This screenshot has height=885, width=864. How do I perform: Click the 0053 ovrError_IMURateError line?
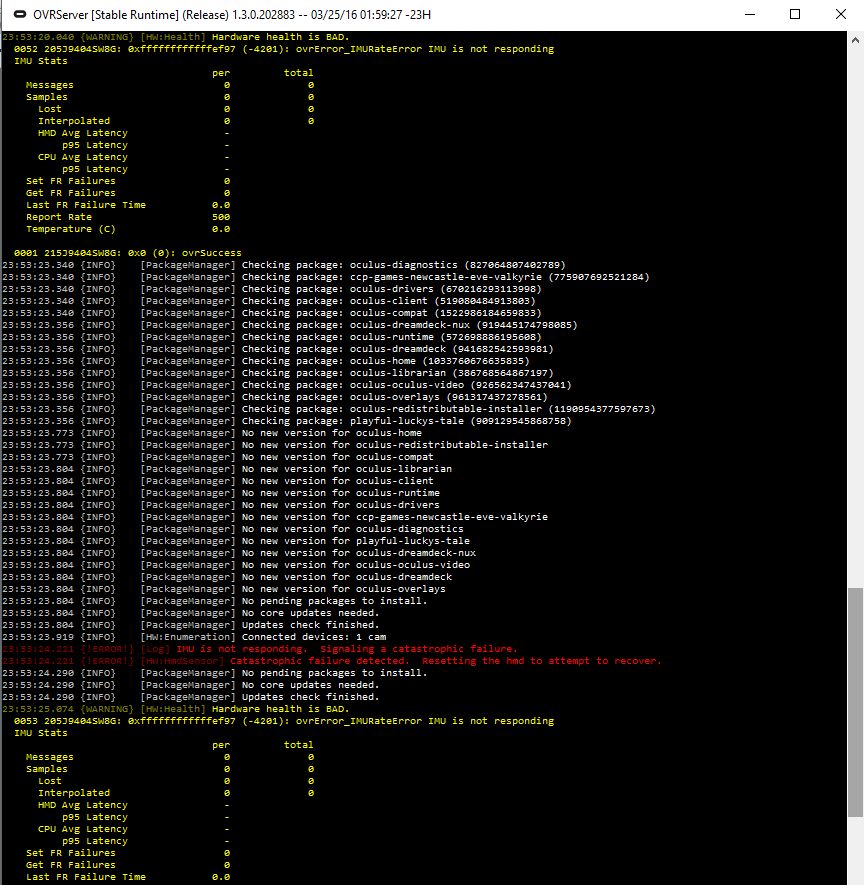point(284,721)
